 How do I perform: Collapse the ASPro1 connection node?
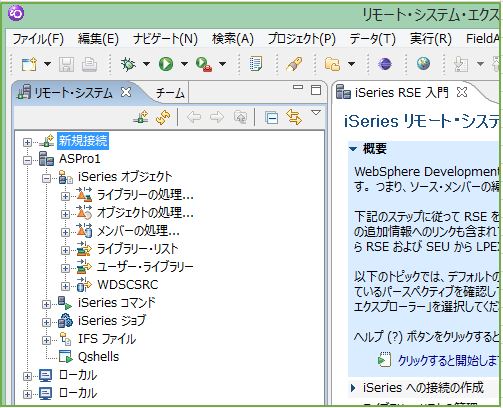(27, 161)
